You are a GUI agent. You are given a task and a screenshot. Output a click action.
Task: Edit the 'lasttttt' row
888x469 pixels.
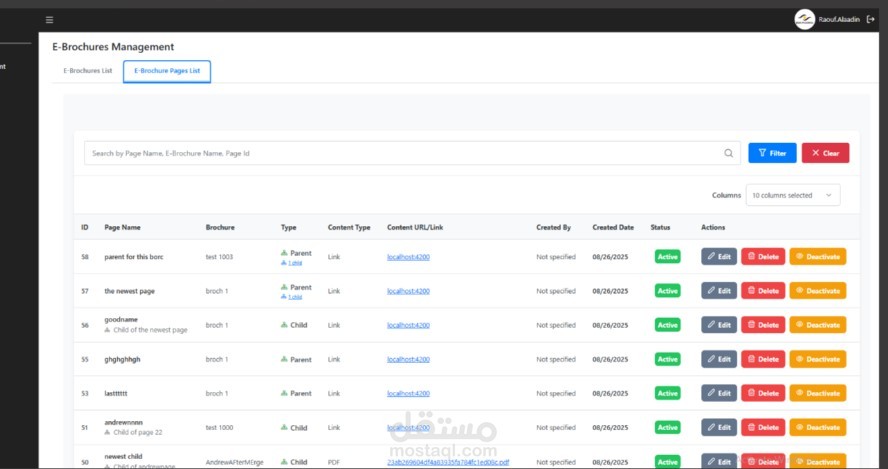(719, 393)
